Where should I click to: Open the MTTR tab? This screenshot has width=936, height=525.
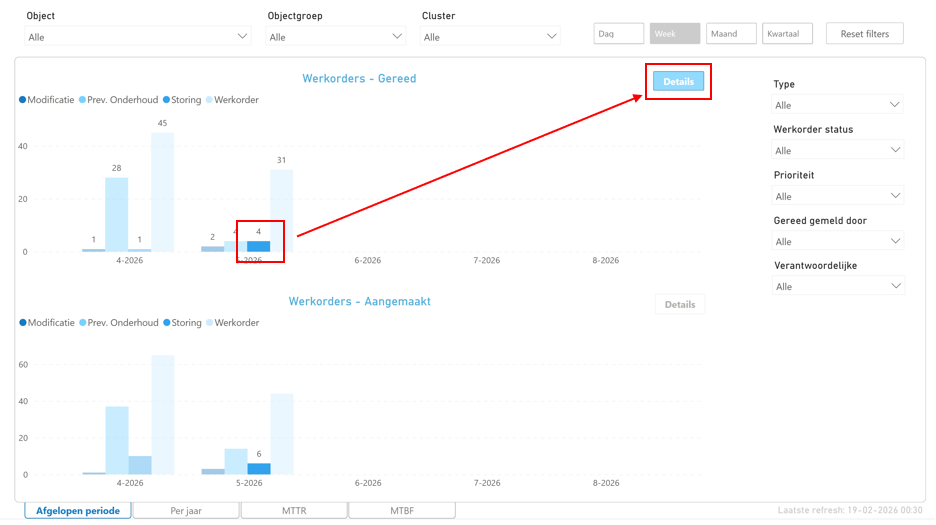tap(294, 511)
